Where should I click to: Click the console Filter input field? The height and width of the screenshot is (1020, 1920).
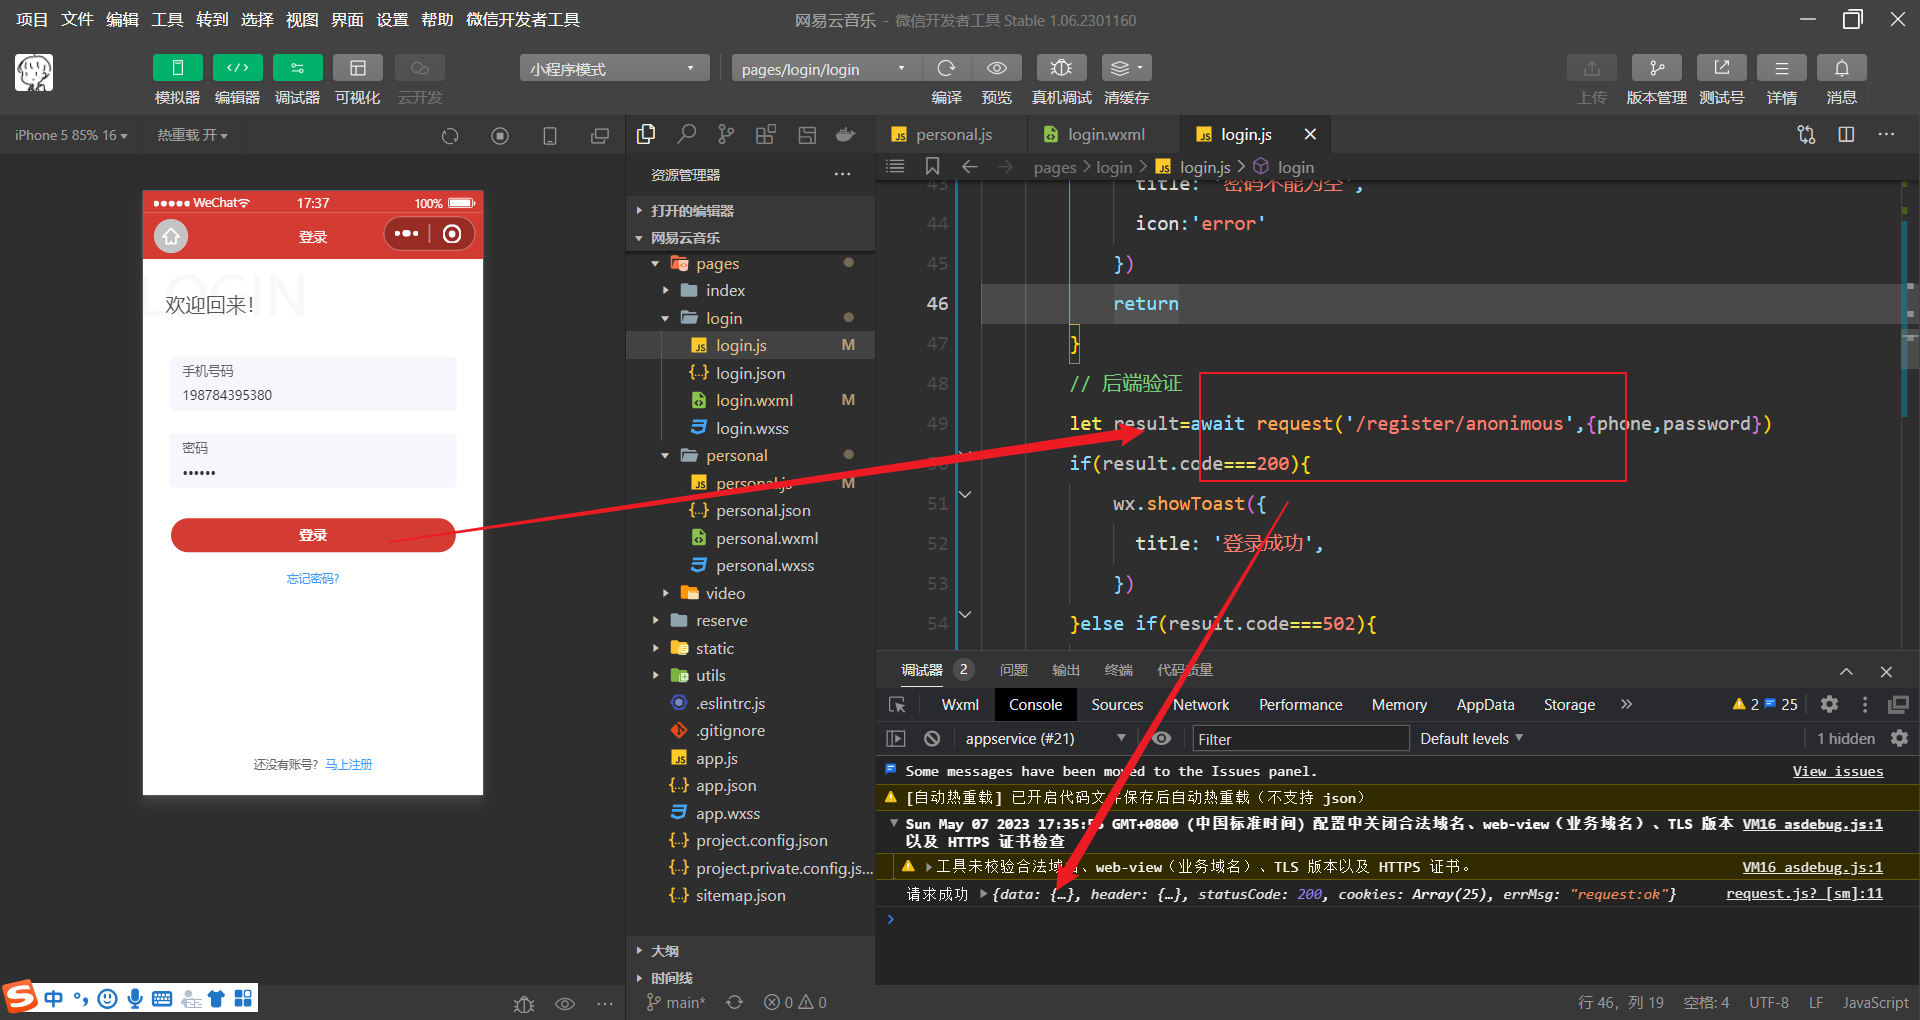point(1300,739)
